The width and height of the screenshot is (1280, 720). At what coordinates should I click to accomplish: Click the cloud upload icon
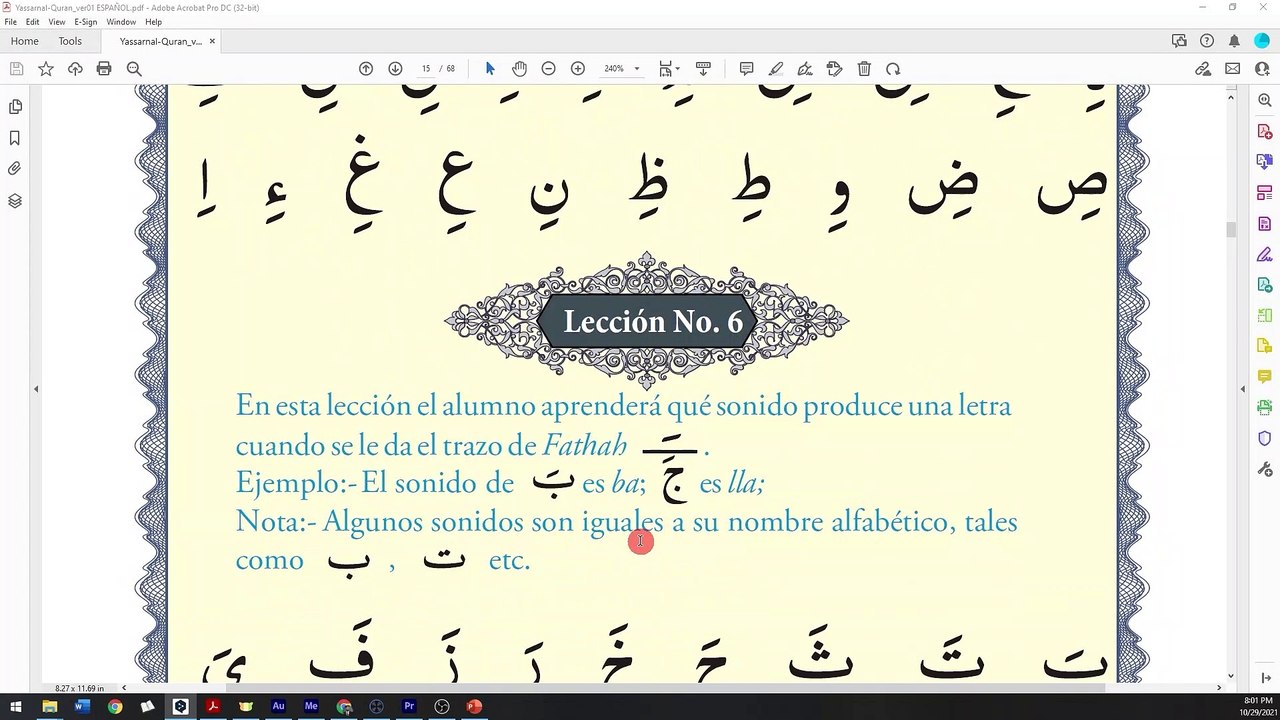(75, 69)
